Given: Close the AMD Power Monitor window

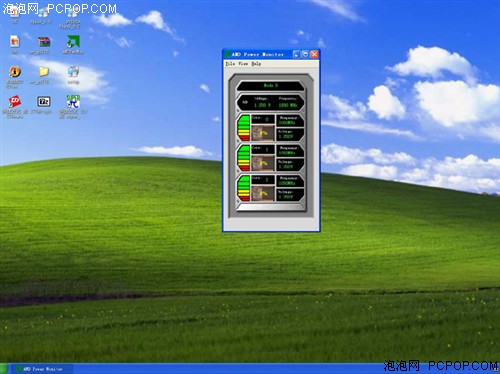Looking at the screenshot, I should point(314,54).
